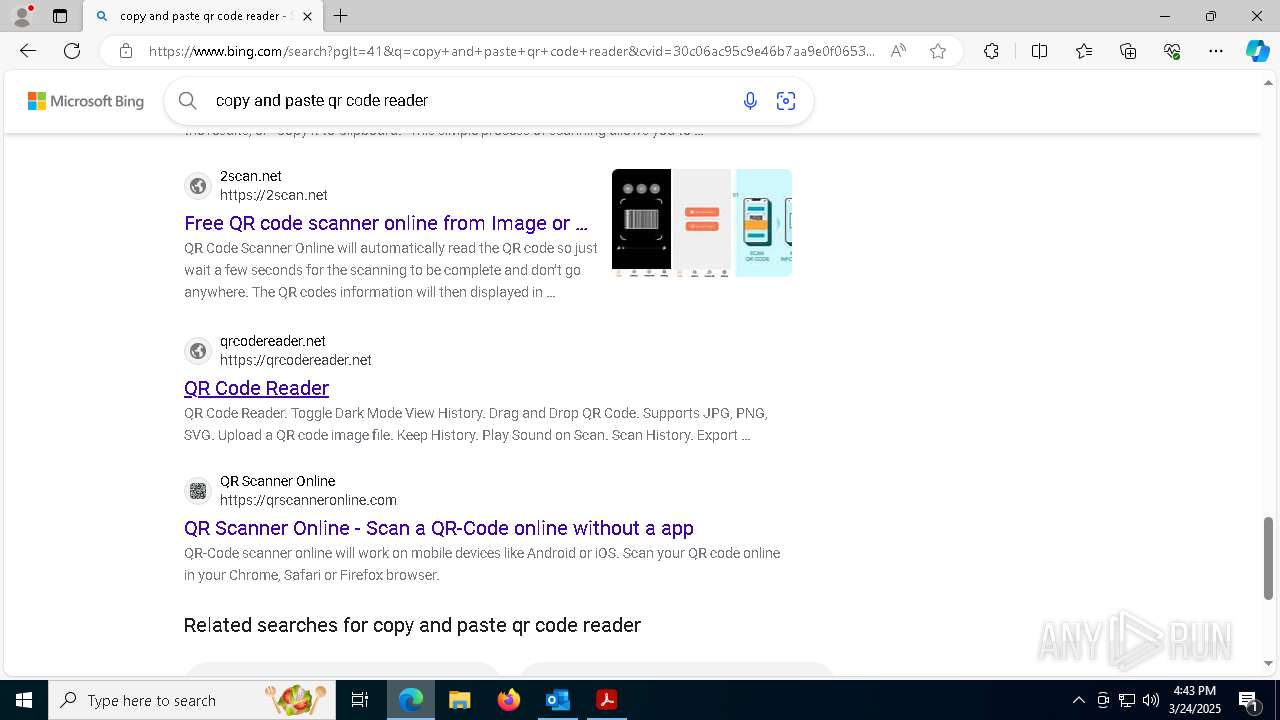Open the tab actions menu icon
Image resolution: width=1280 pixels, height=720 pixels.
(x=60, y=16)
